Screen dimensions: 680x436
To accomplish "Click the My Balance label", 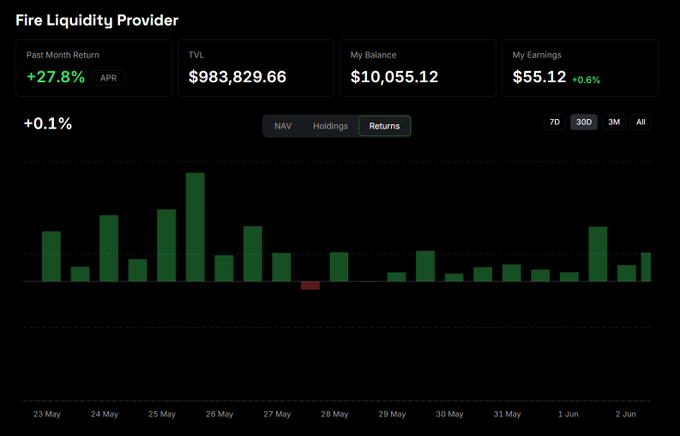I will click(373, 55).
